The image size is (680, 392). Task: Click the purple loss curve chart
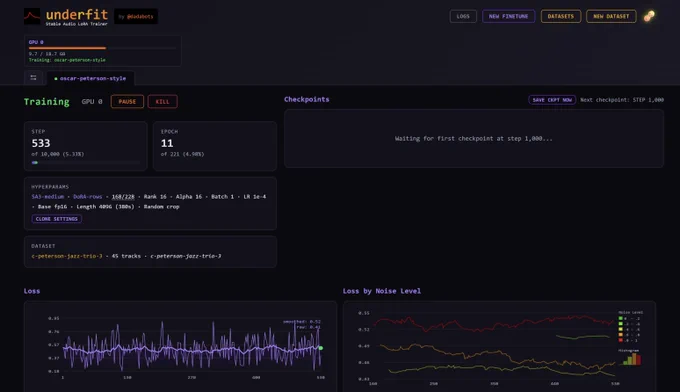pyautogui.click(x=192, y=347)
